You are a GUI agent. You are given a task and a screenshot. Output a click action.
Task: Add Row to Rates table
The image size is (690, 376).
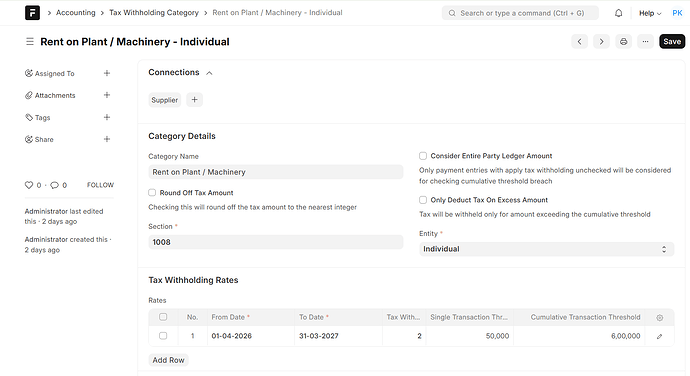coord(169,360)
